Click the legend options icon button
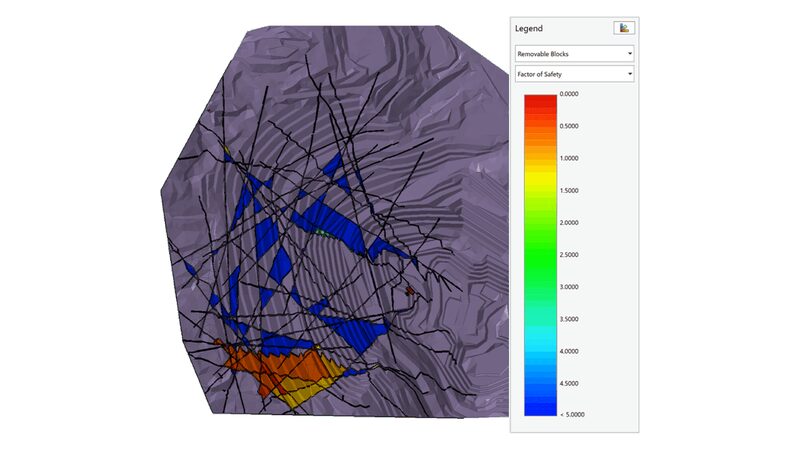The width and height of the screenshot is (800, 450). point(624,28)
